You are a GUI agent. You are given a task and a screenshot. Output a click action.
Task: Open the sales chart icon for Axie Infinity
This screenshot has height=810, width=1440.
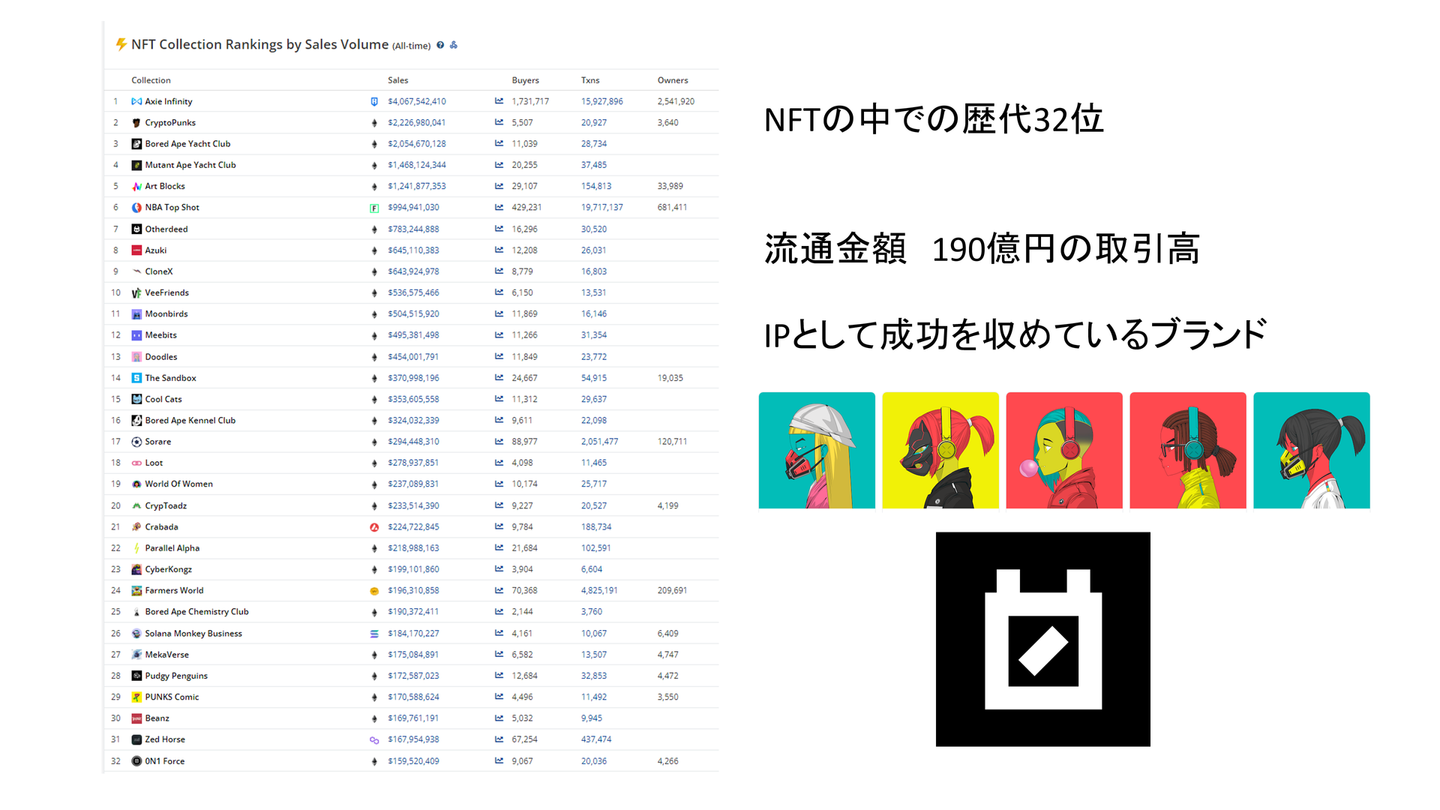click(499, 101)
